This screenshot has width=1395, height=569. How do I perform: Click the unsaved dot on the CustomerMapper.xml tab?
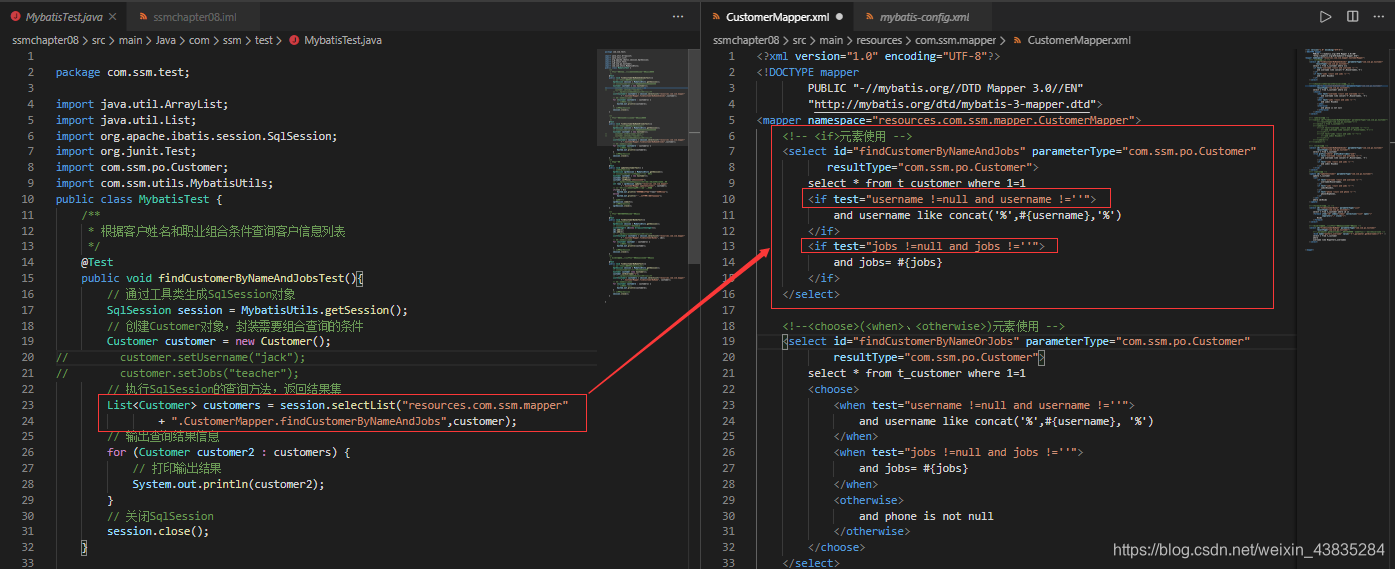[x=839, y=17]
